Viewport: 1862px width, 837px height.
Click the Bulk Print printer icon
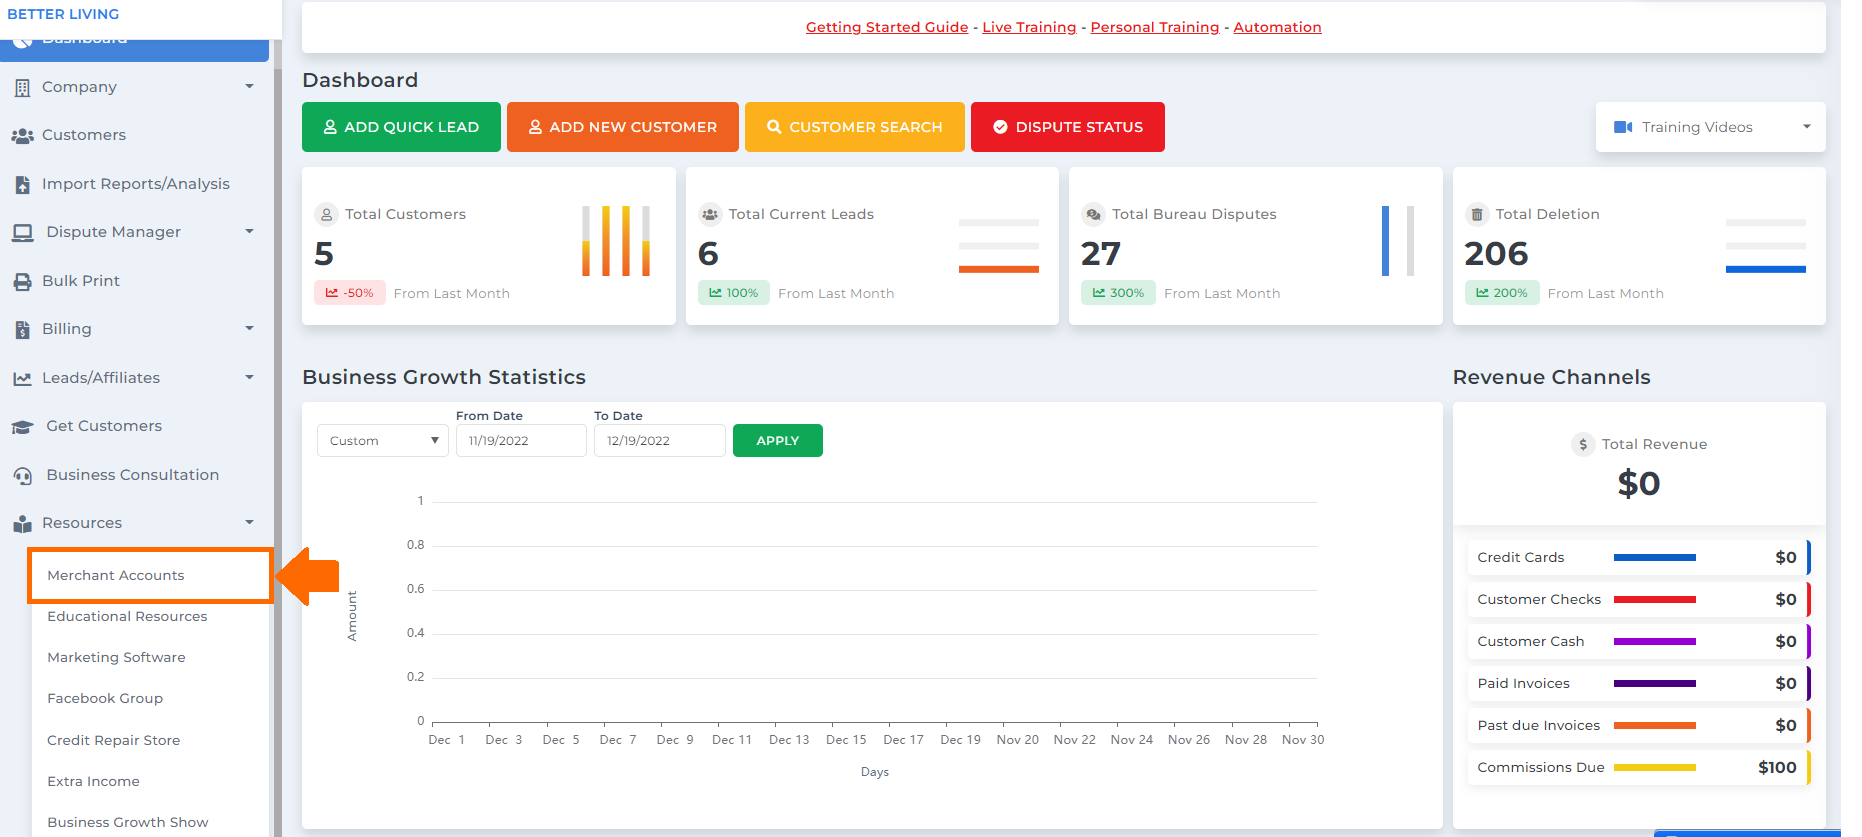(x=22, y=282)
